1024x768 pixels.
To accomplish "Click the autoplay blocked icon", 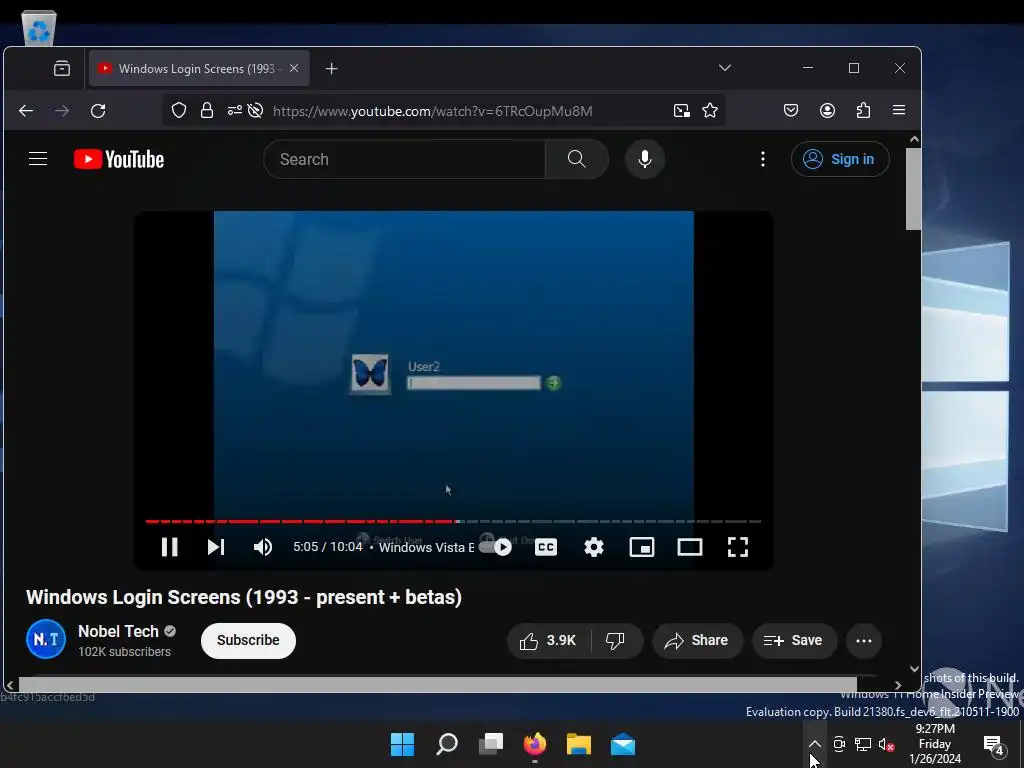I will pyautogui.click(x=255, y=110).
